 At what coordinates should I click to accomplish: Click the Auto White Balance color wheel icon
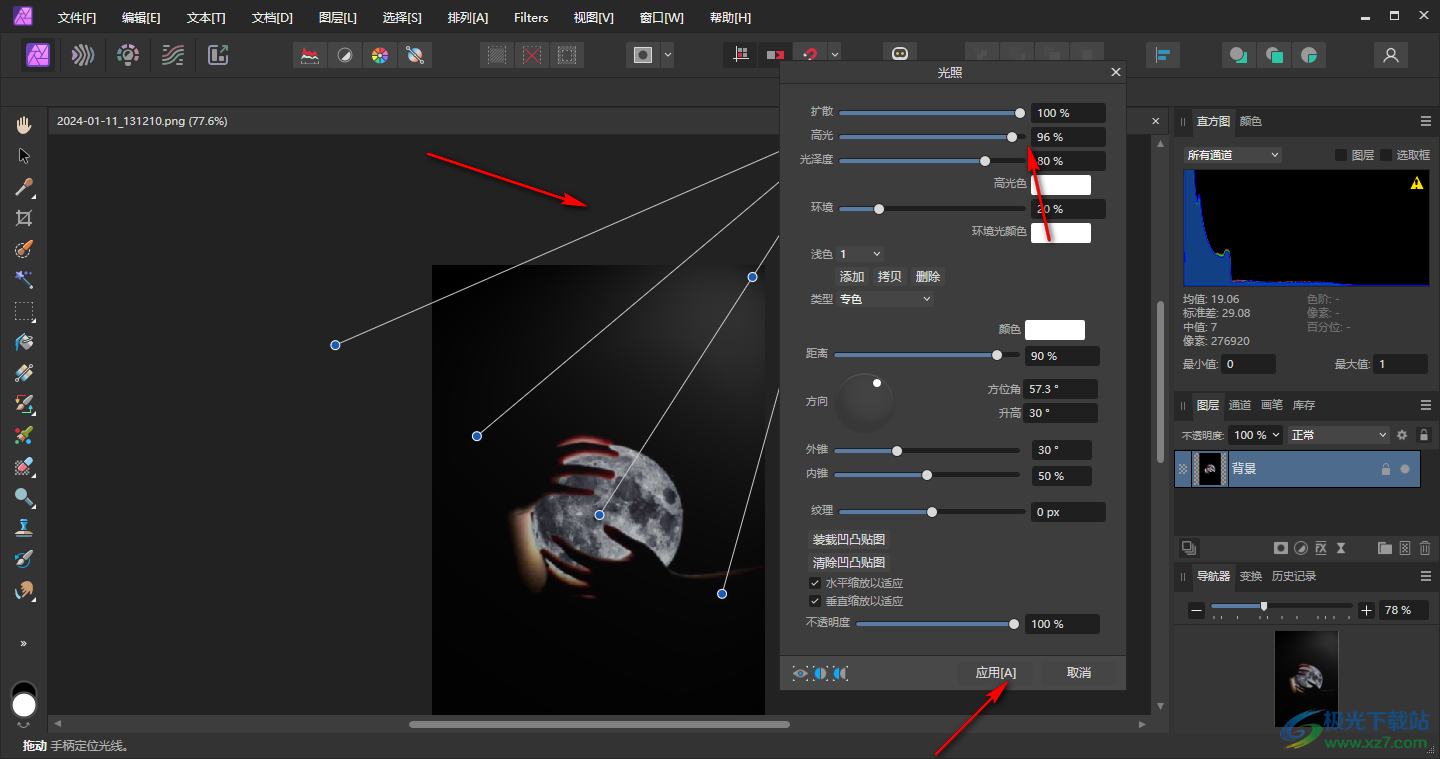click(379, 55)
